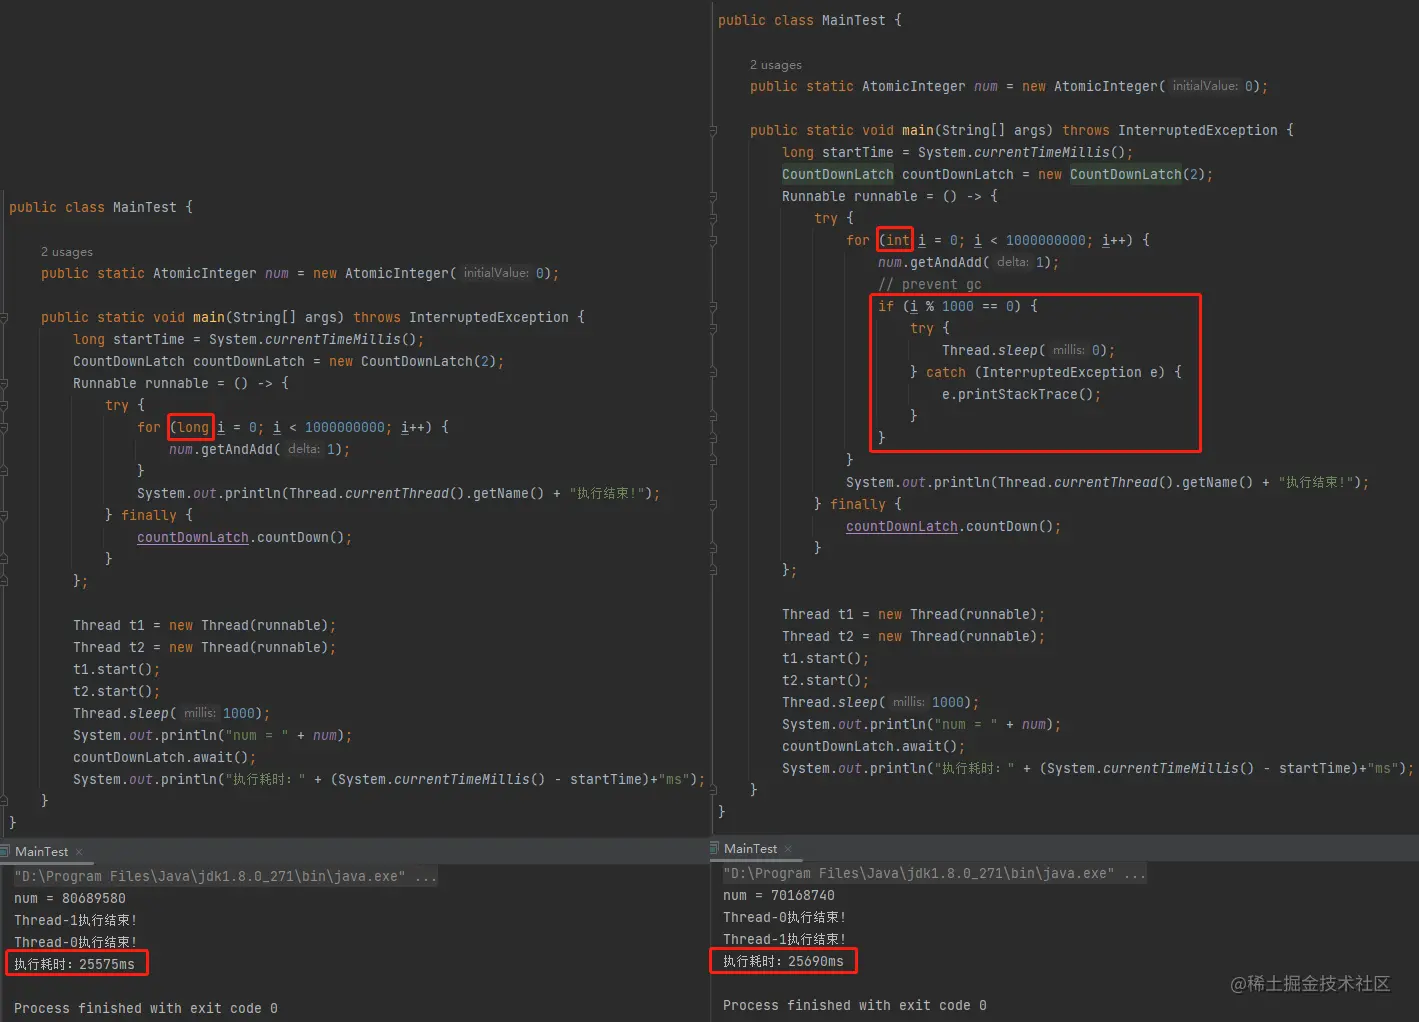1419x1022 pixels.
Task: Click 't1.start();' line in left editor
Action: pyautogui.click(x=116, y=669)
